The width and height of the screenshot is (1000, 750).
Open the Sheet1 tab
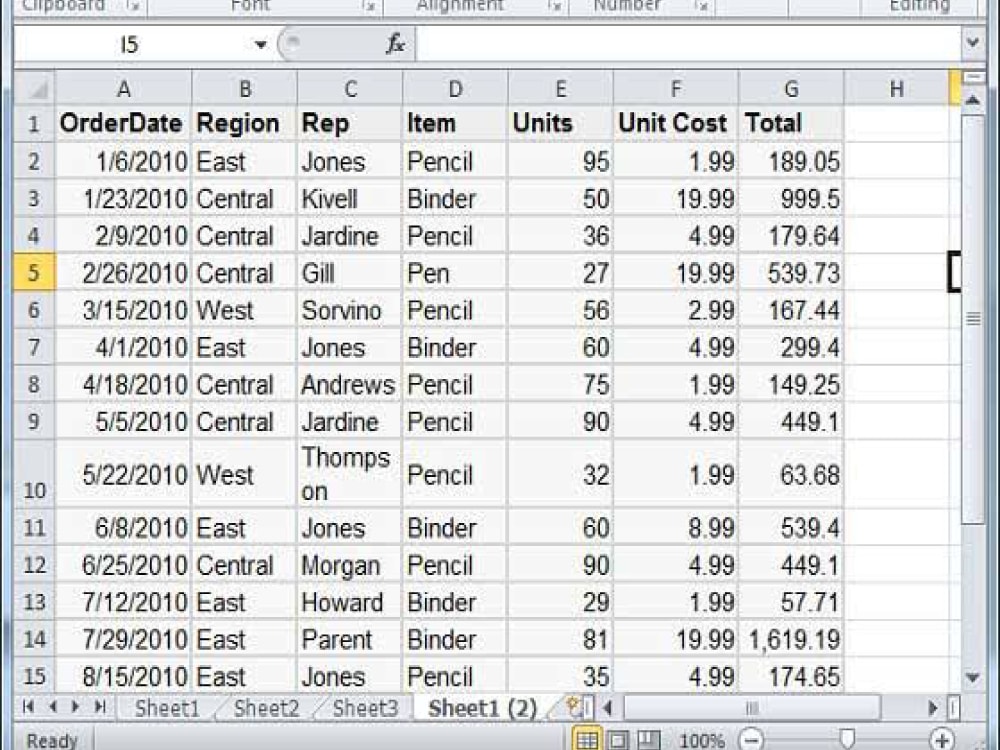pos(167,708)
